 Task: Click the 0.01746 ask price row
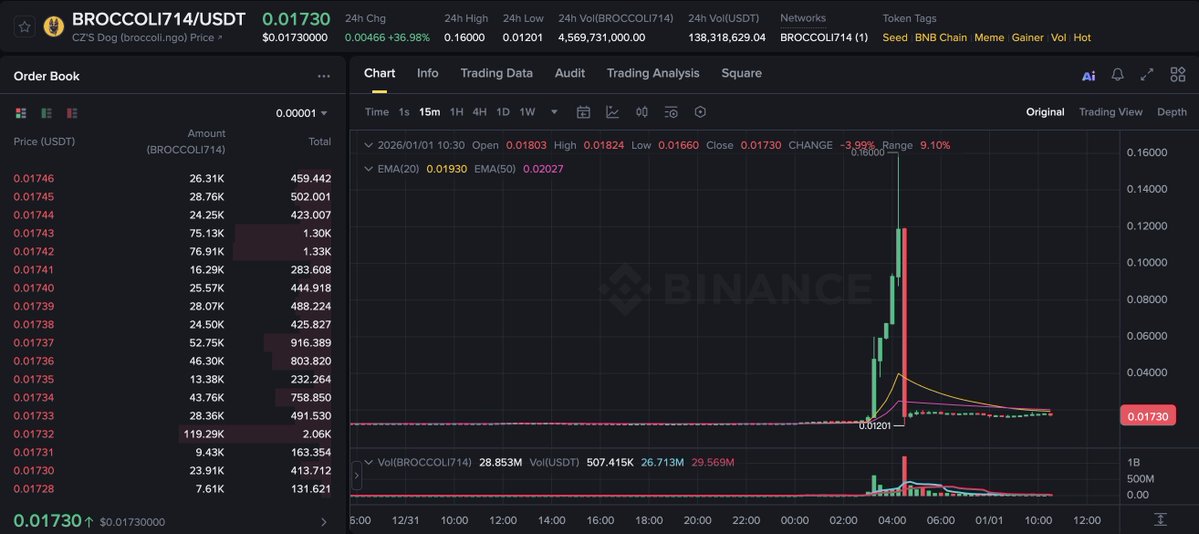pyautogui.click(x=34, y=178)
